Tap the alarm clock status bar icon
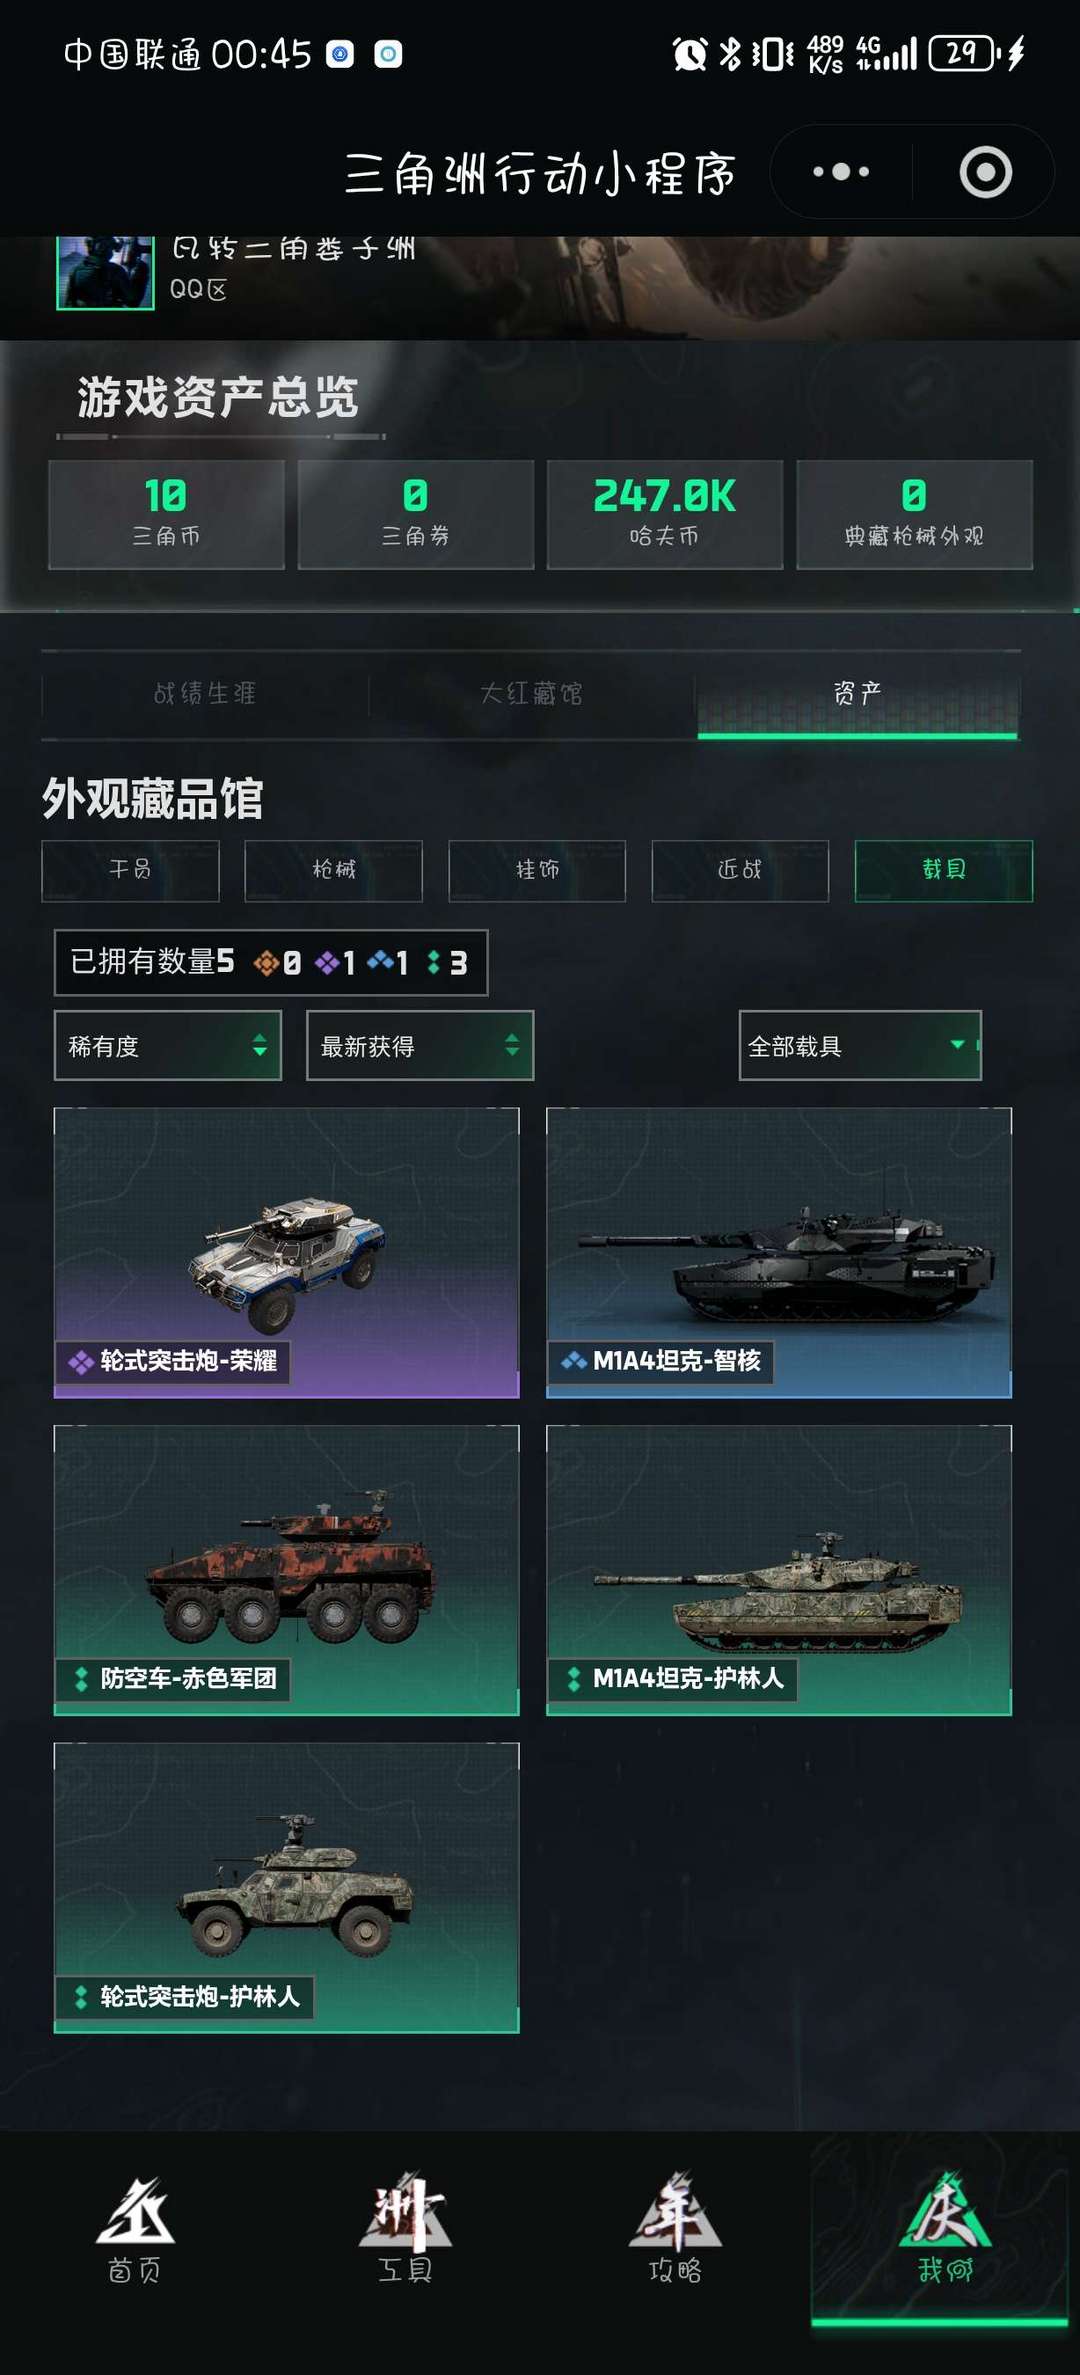Image resolution: width=1080 pixels, height=2375 pixels. [x=690, y=54]
